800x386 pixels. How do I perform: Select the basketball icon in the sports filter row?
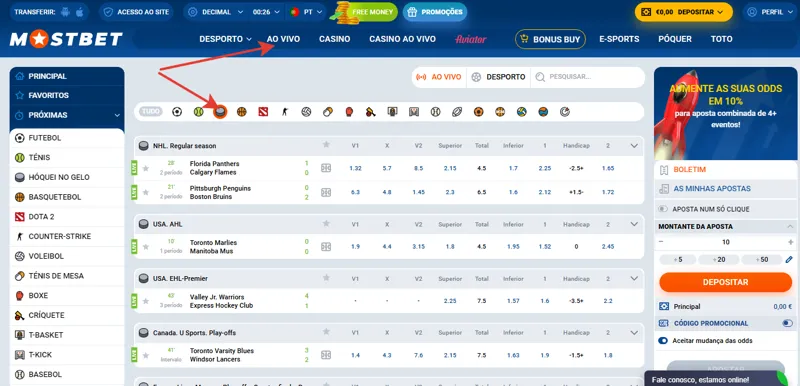[242, 112]
